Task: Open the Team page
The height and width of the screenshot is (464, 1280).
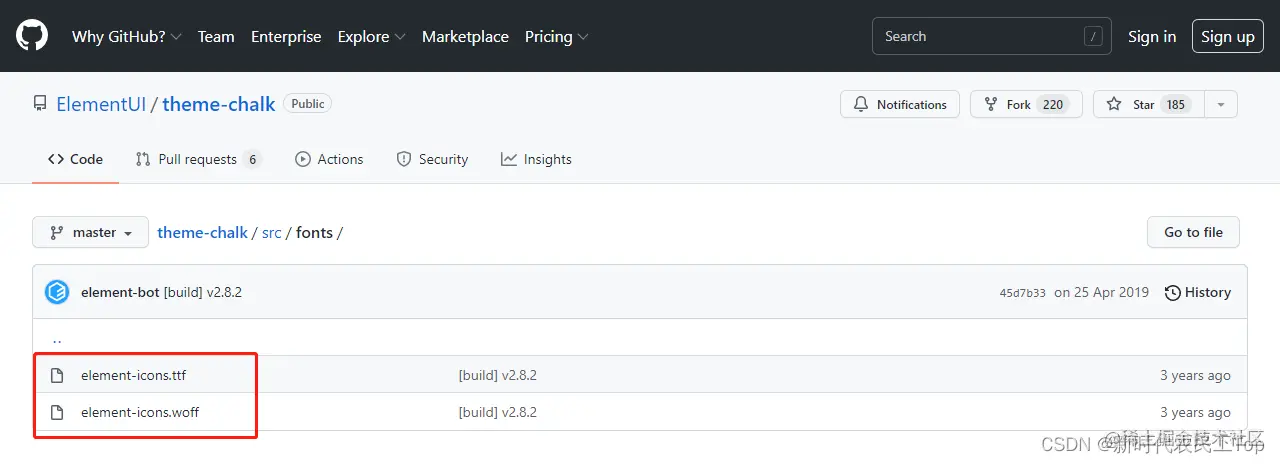Action: click(x=216, y=36)
